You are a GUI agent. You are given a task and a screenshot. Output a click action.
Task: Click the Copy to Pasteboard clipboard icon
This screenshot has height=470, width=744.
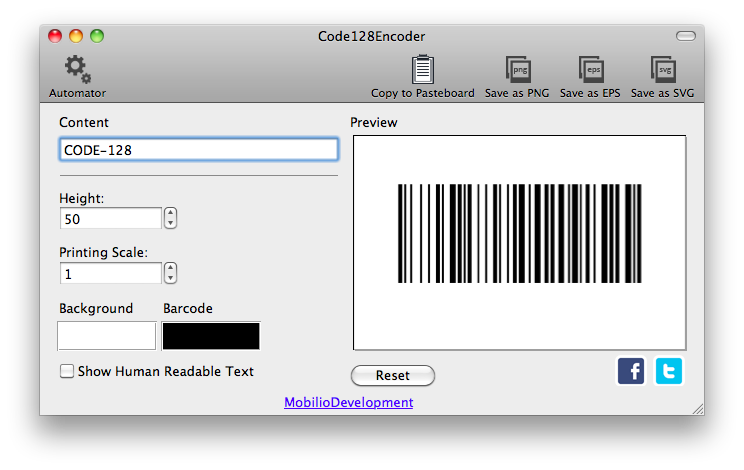pyautogui.click(x=422, y=69)
